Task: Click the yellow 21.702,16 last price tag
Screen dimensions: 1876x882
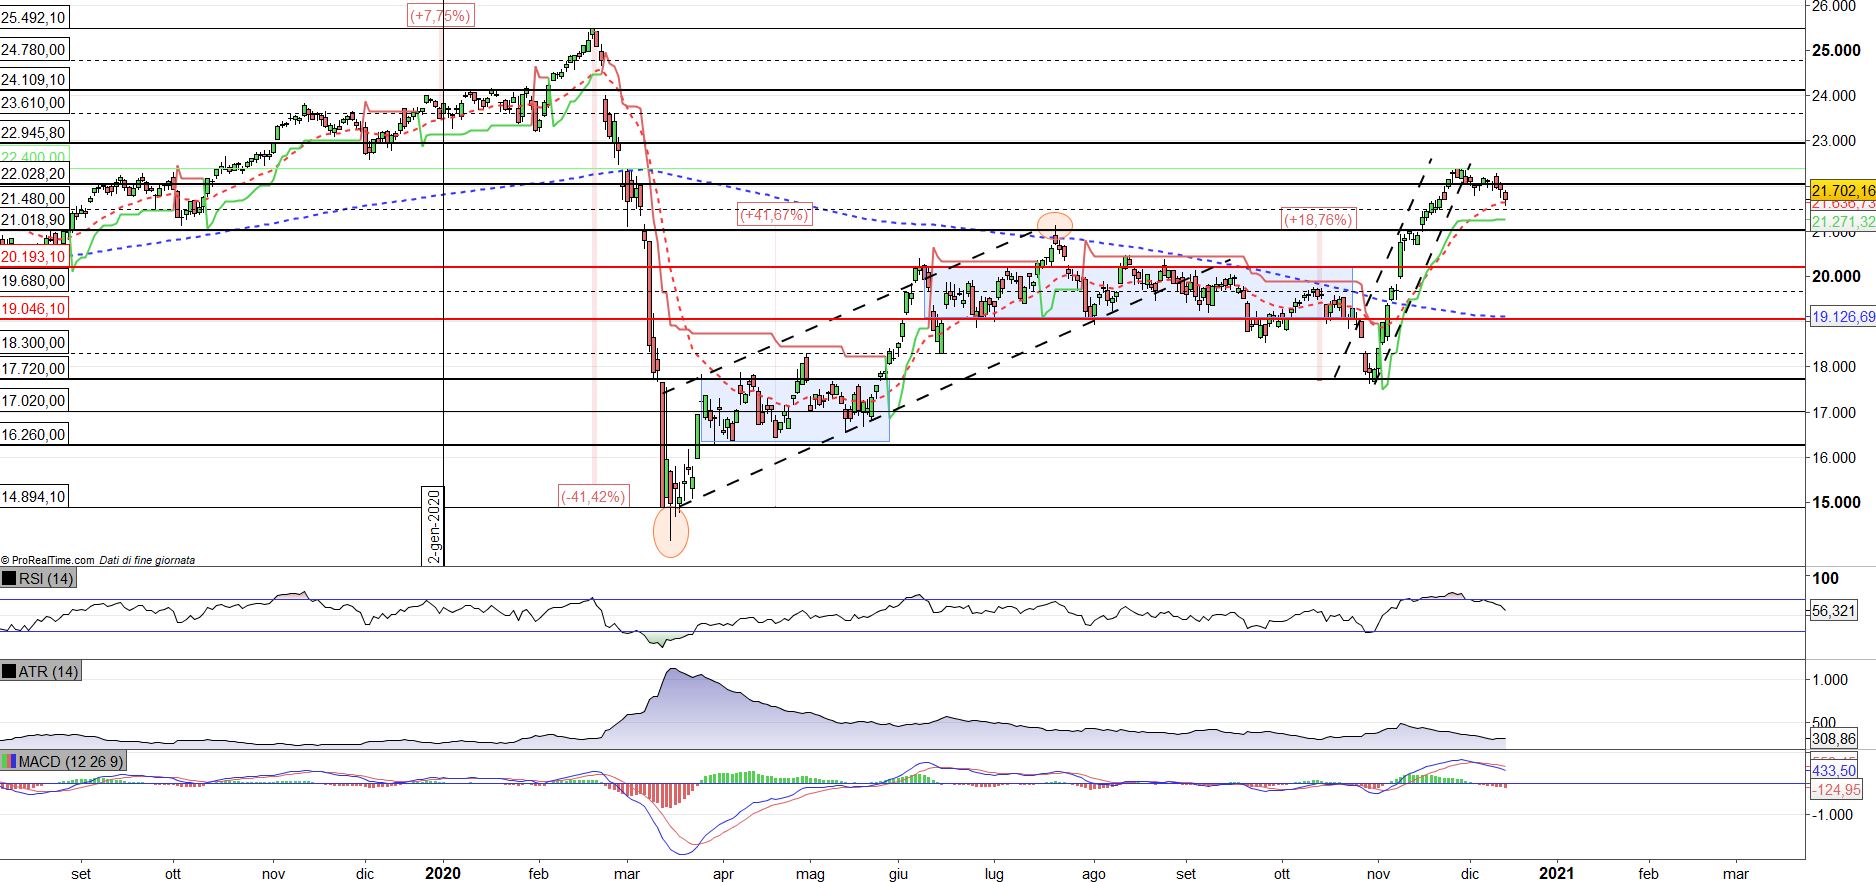Action: 1843,190
